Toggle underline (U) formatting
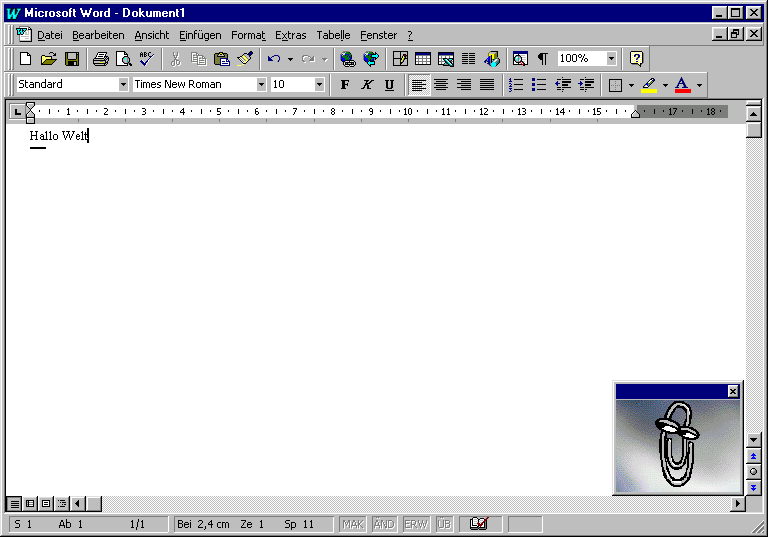 [389, 84]
